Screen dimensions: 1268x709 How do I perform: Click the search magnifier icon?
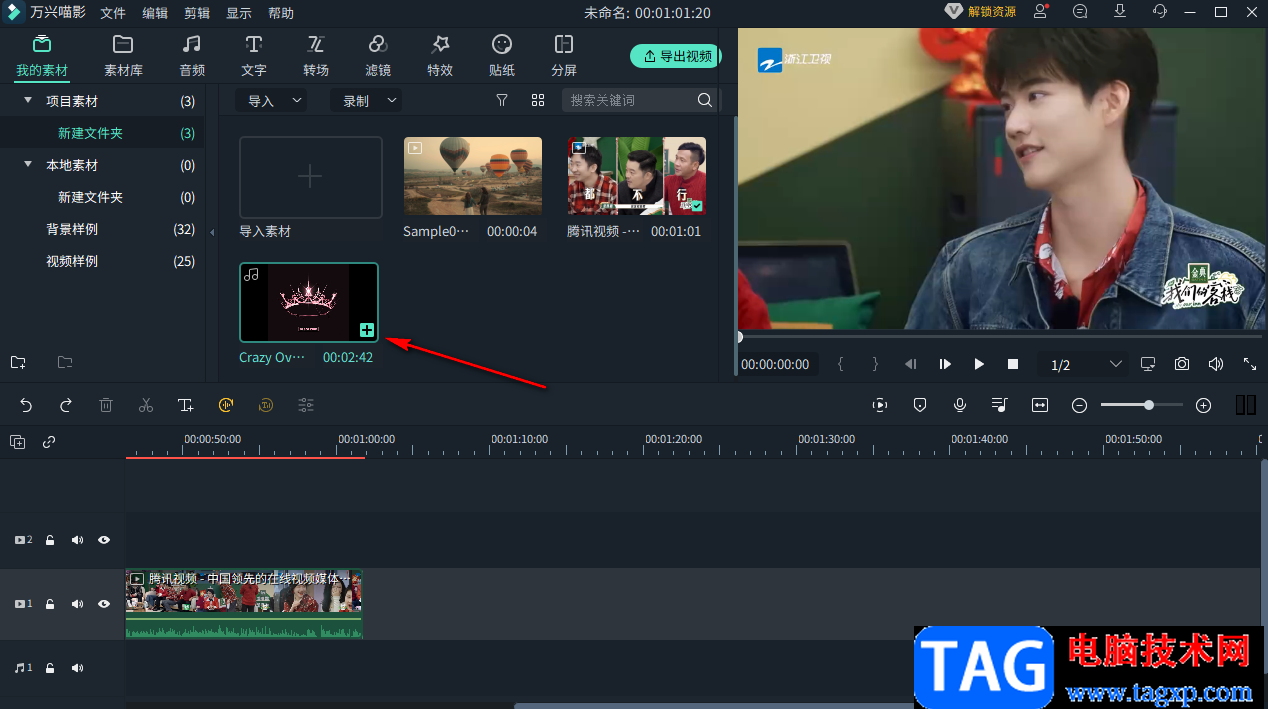click(705, 100)
